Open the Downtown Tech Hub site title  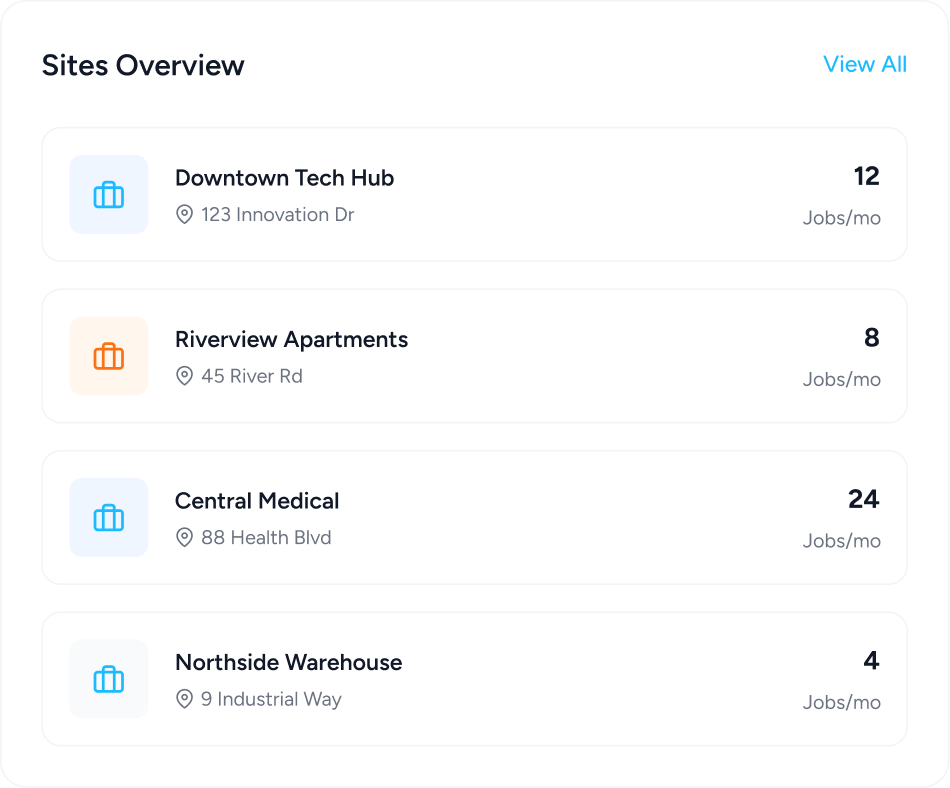click(284, 178)
